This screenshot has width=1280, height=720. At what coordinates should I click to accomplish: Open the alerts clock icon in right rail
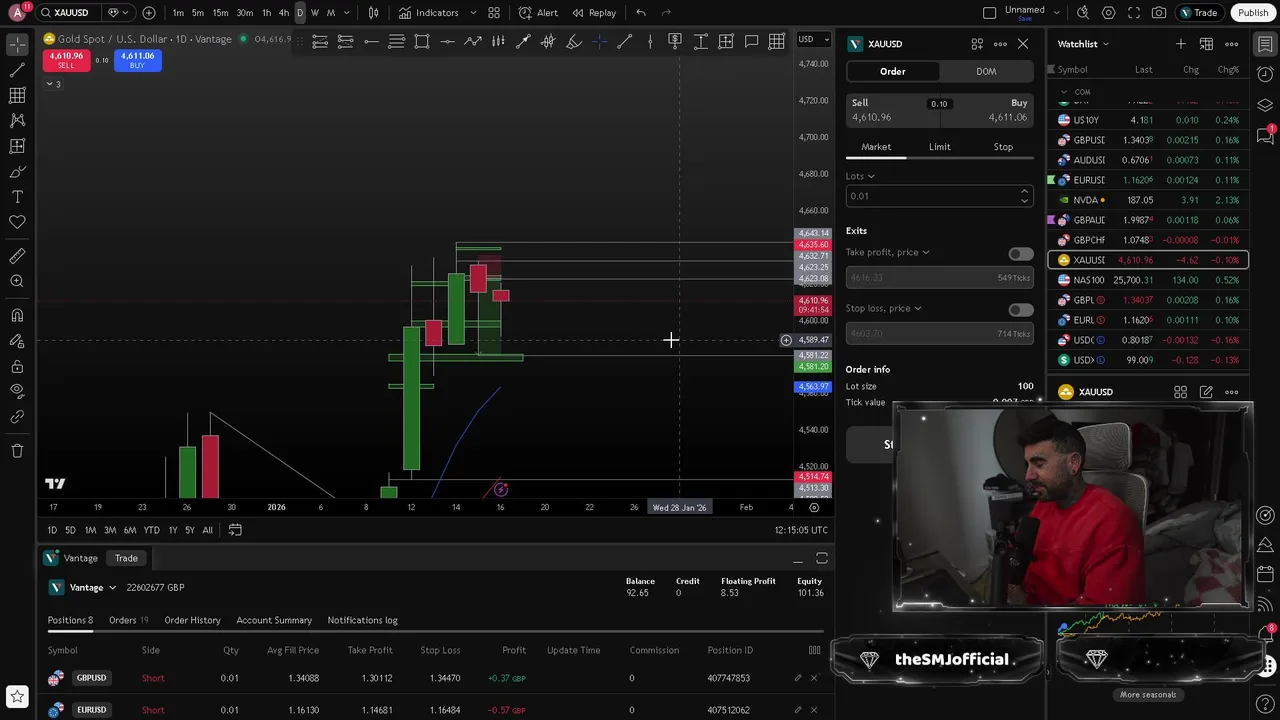tap(1265, 75)
